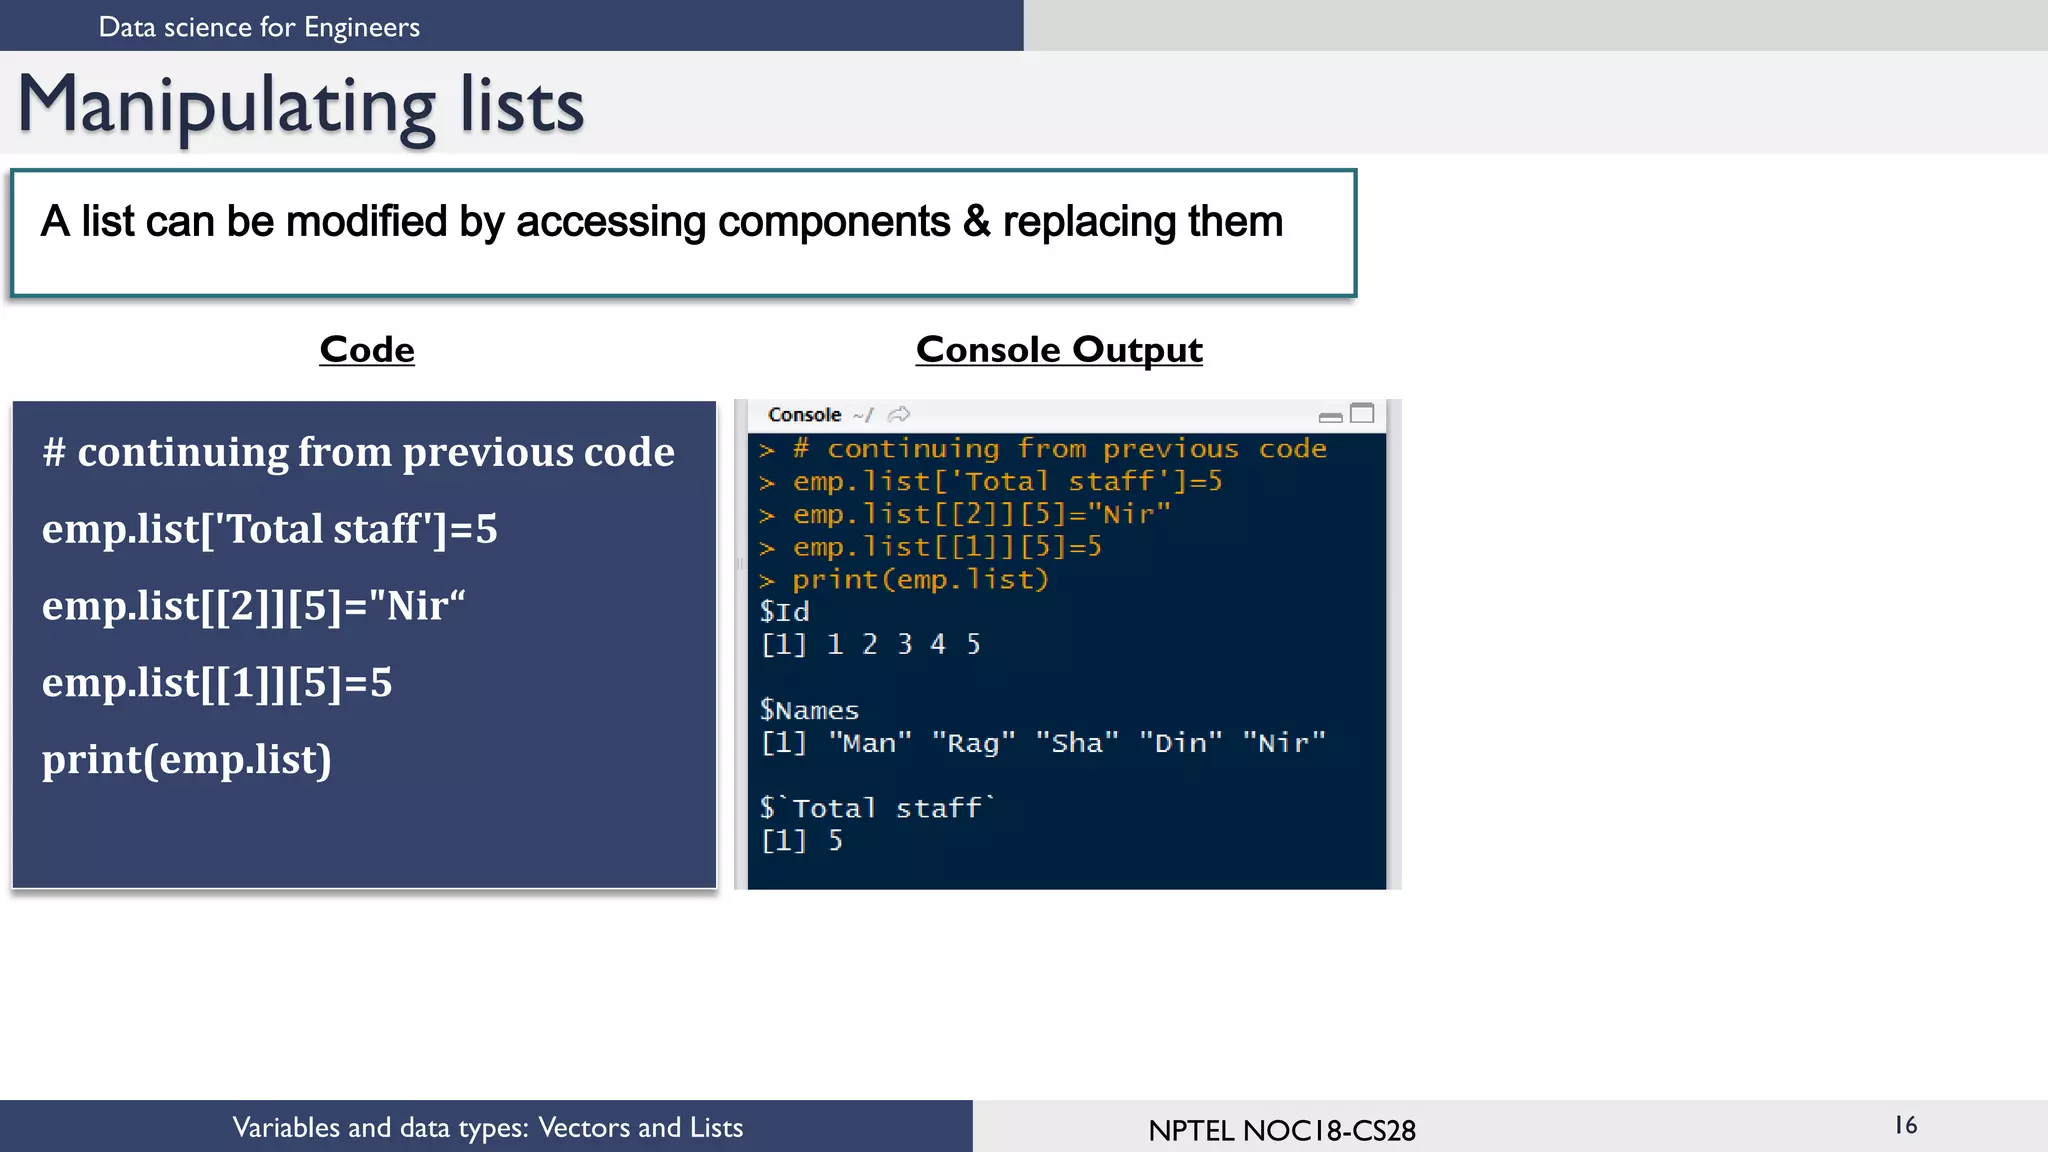Click the emp.list[[1]][5]=5 code line
This screenshot has width=2048, height=1152.
point(217,683)
